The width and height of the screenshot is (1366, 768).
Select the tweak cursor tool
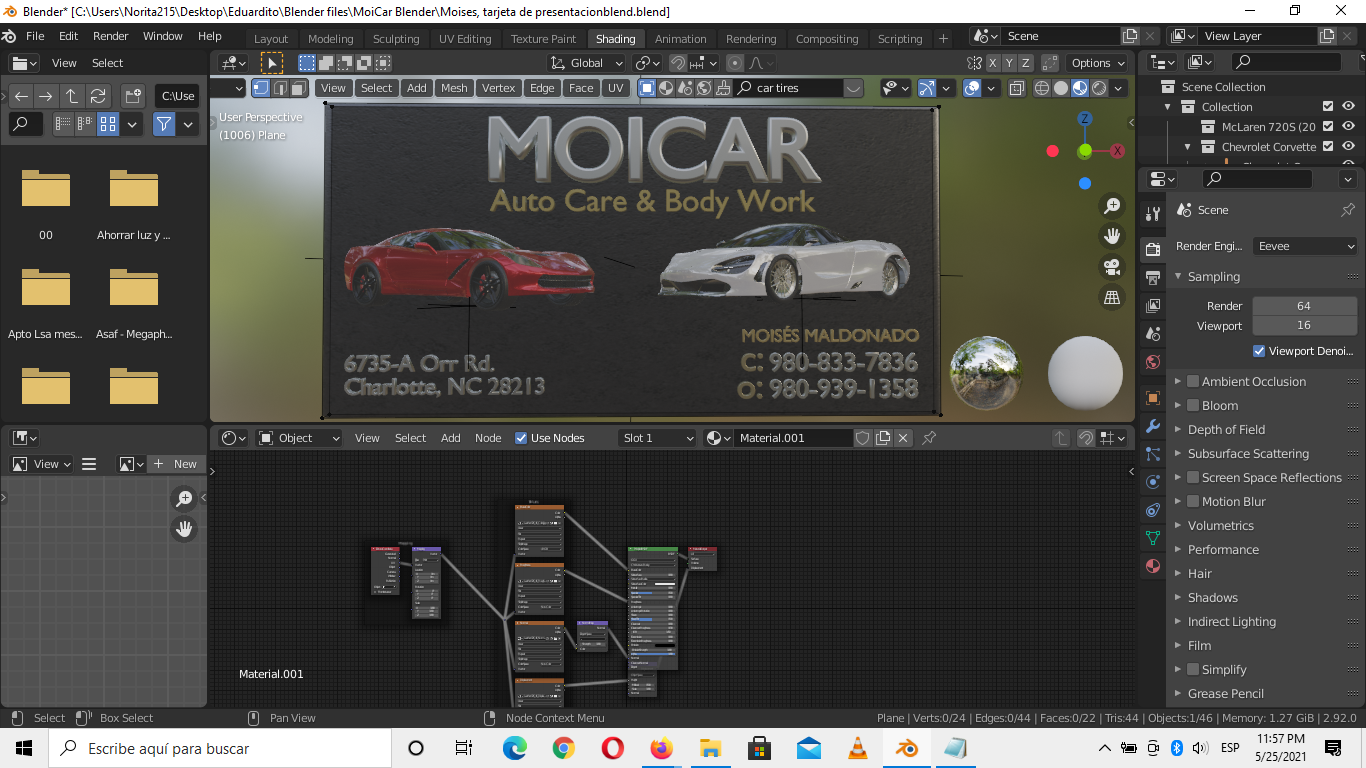[x=271, y=63]
